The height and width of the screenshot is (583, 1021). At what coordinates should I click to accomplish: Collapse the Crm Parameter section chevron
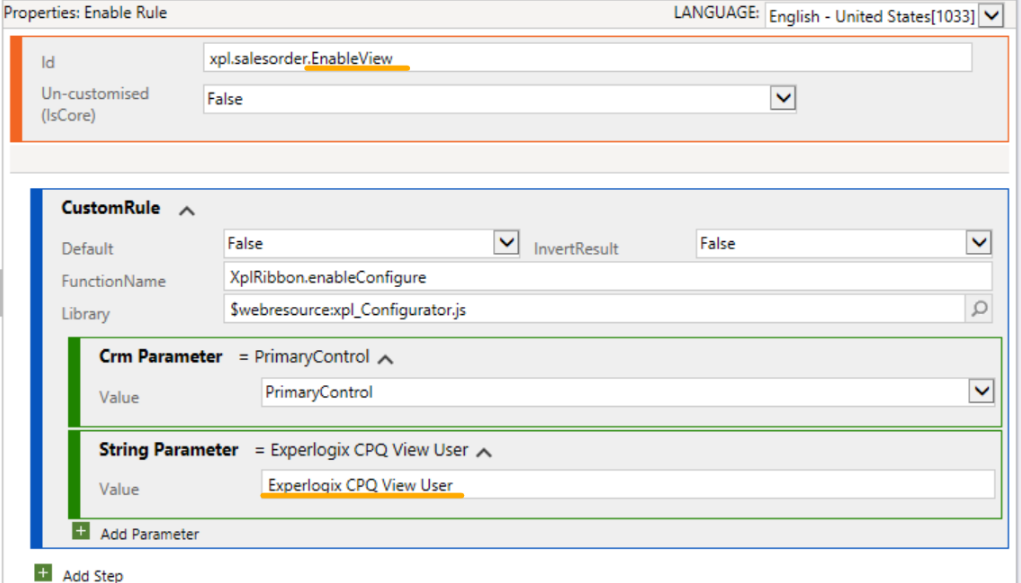pos(385,359)
